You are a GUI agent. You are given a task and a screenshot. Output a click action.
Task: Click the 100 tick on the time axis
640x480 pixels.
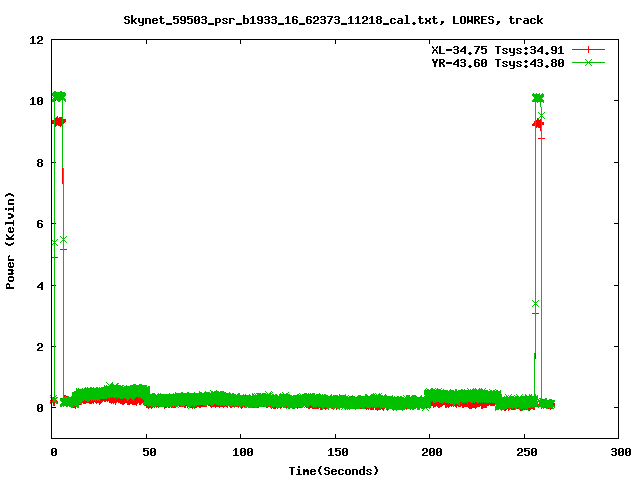pyautogui.click(x=241, y=453)
